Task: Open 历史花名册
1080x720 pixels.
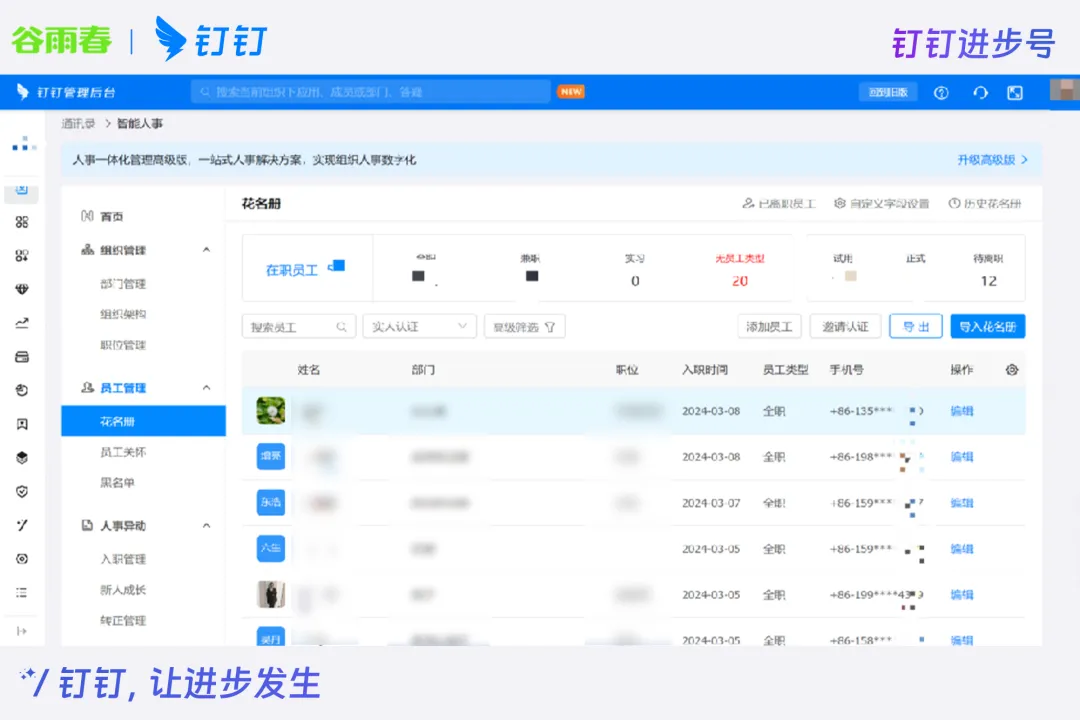Action: [985, 204]
